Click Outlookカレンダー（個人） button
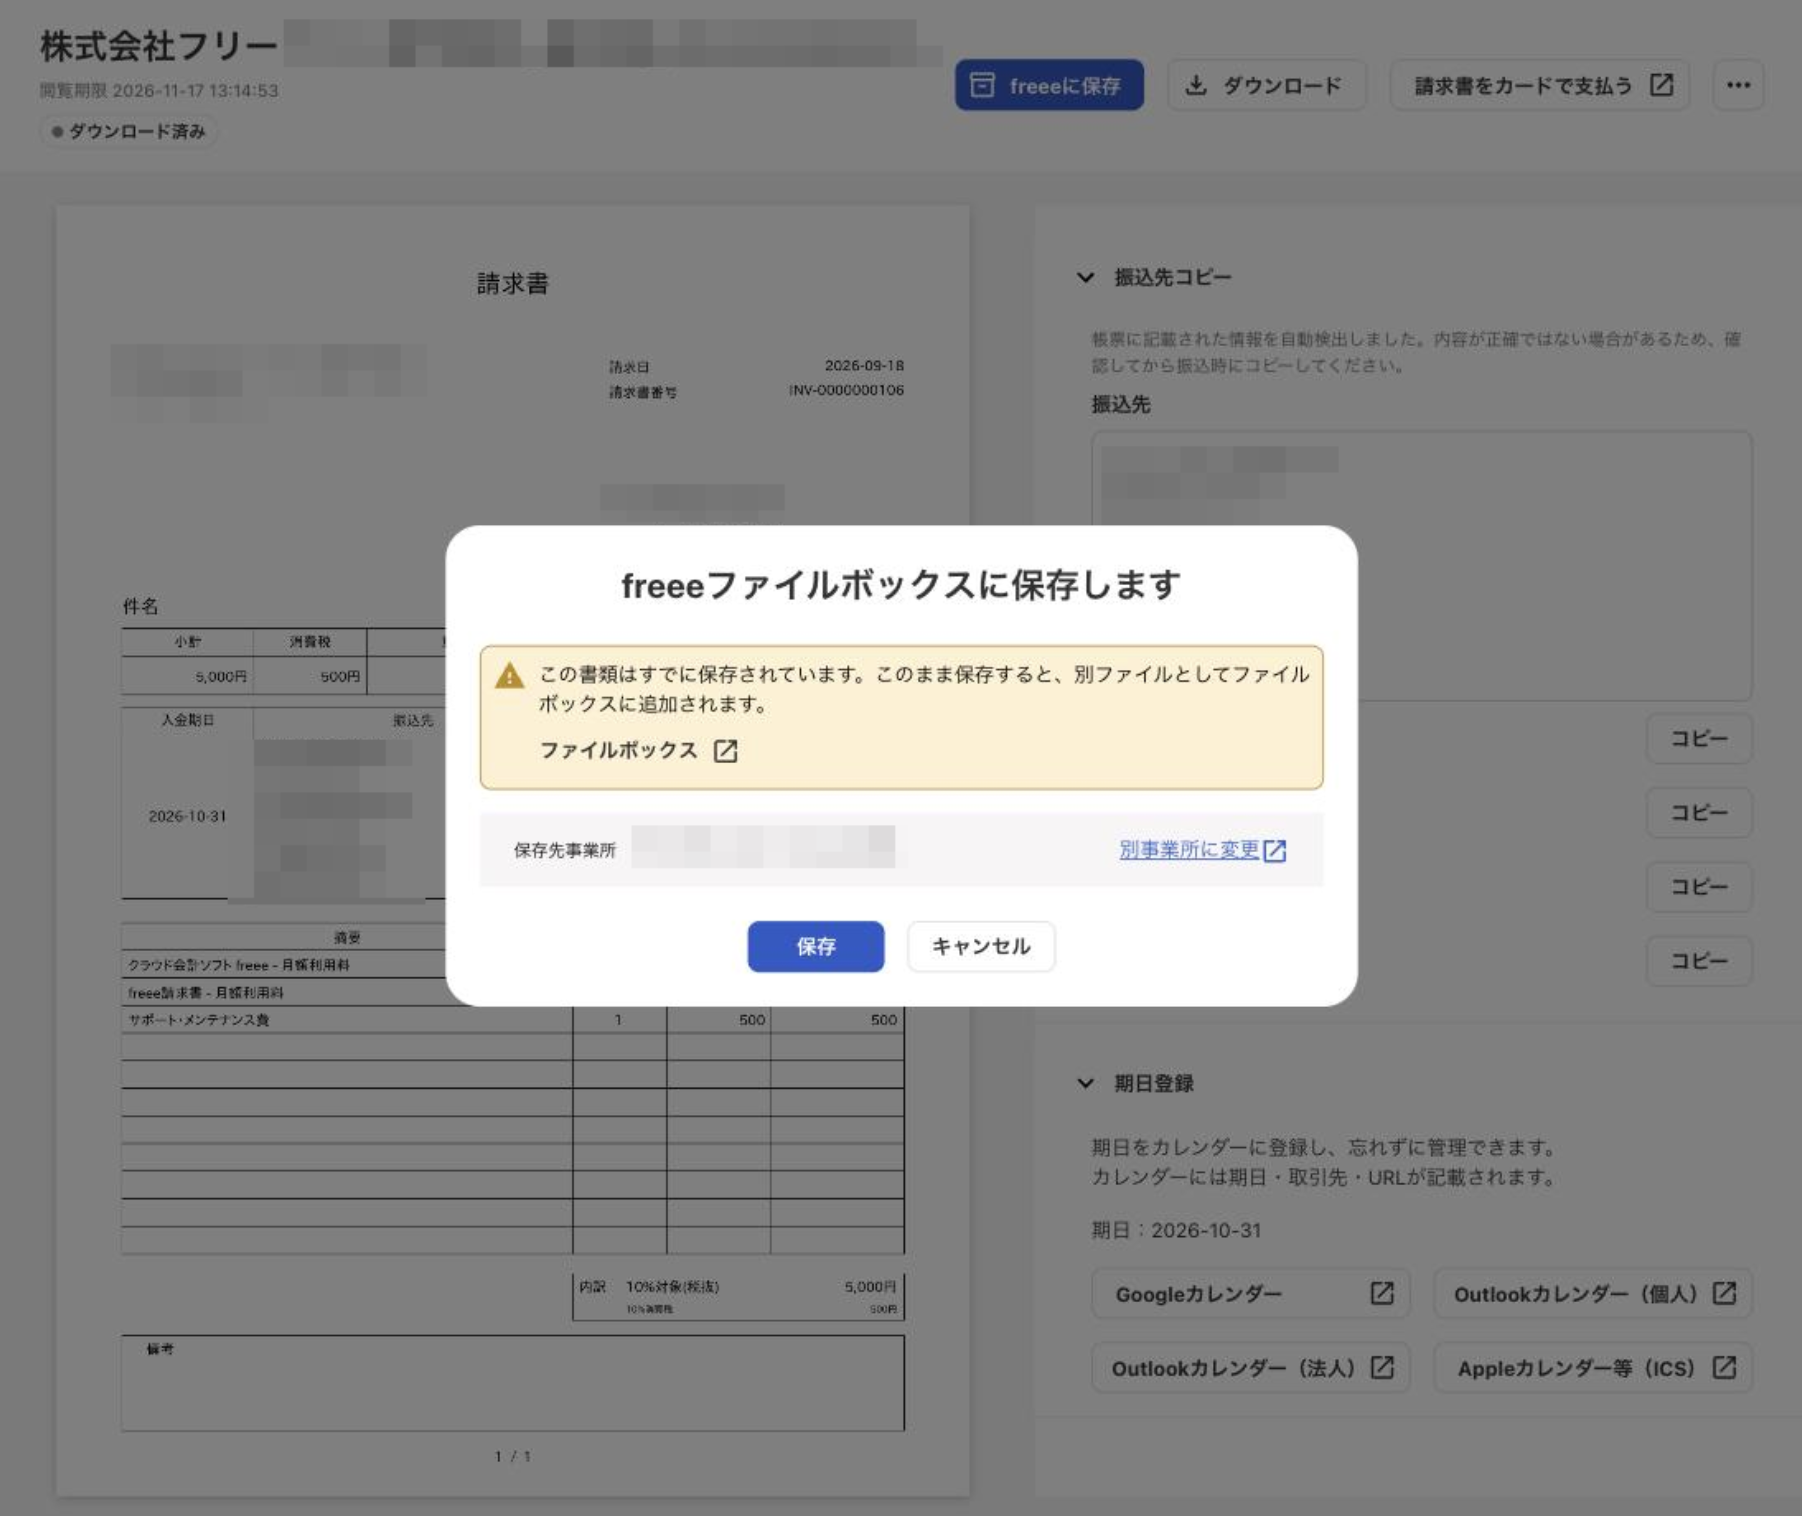The height and width of the screenshot is (1516, 1802). click(x=1593, y=1294)
